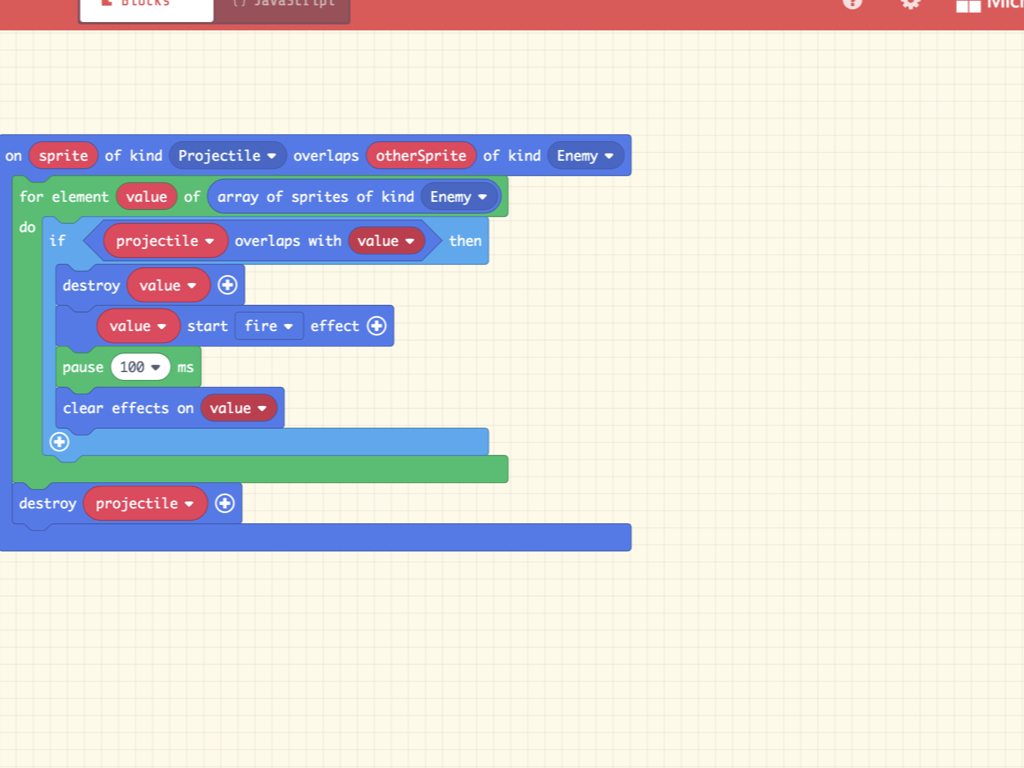This screenshot has width=1024, height=768.
Task: Expand start fire effect block plus icon
Action: tap(377, 326)
